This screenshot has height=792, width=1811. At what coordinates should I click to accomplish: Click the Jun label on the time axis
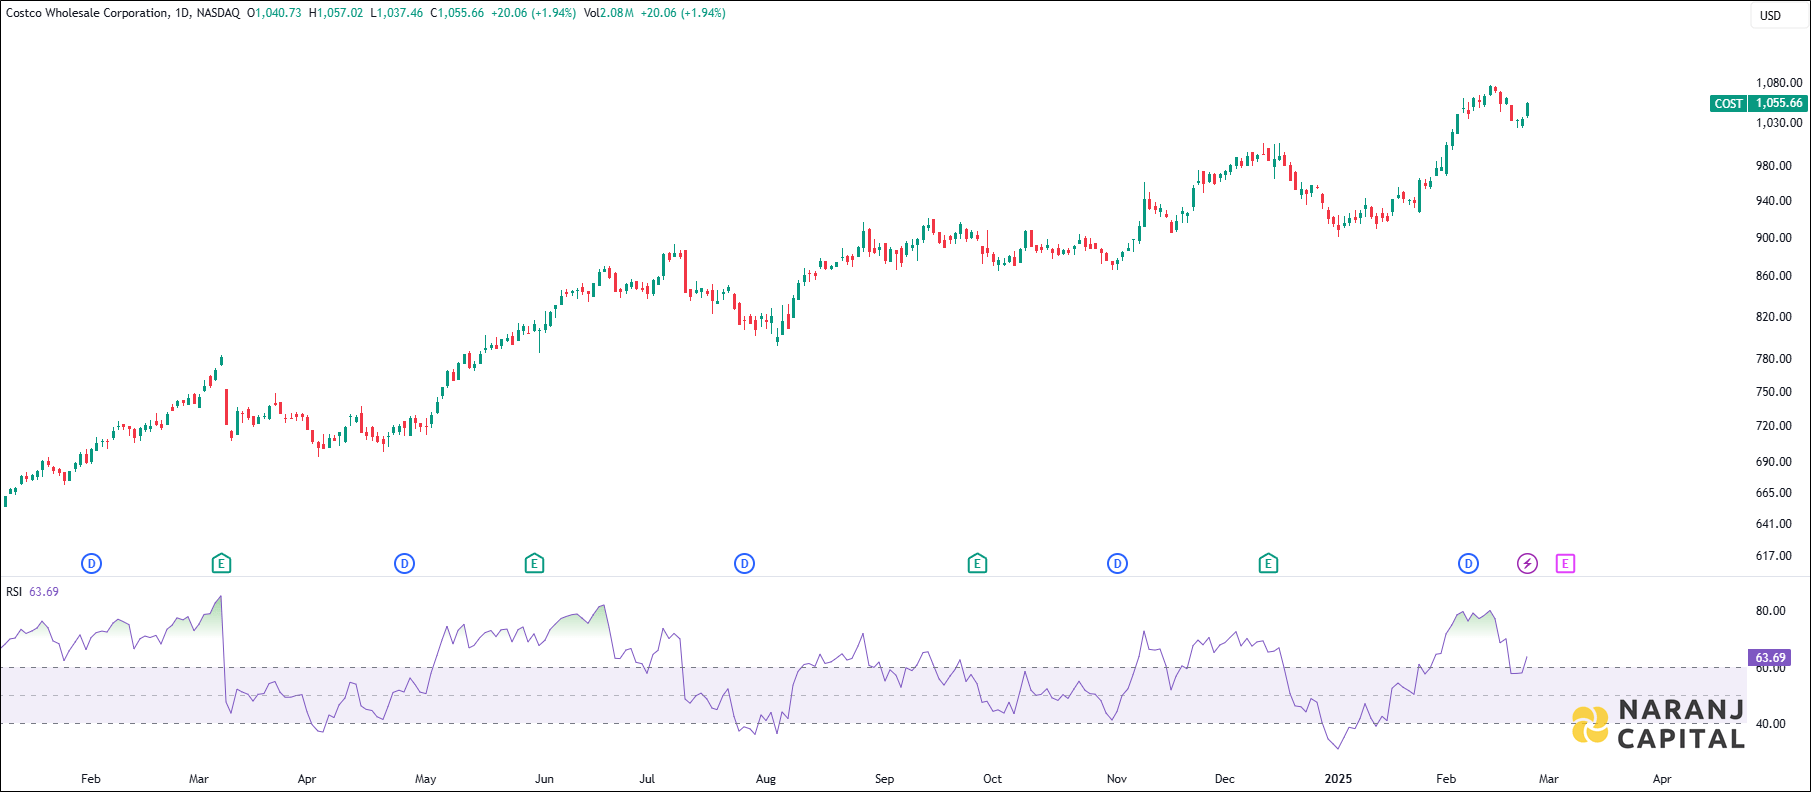544,779
